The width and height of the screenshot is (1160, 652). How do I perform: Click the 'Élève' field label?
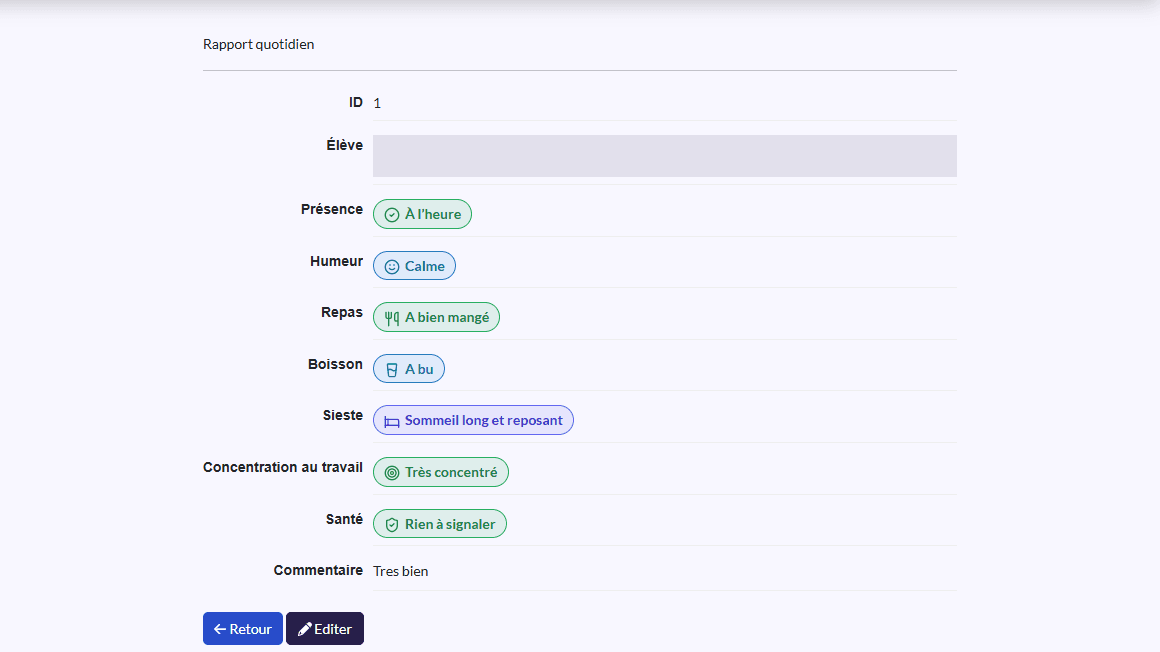point(345,145)
